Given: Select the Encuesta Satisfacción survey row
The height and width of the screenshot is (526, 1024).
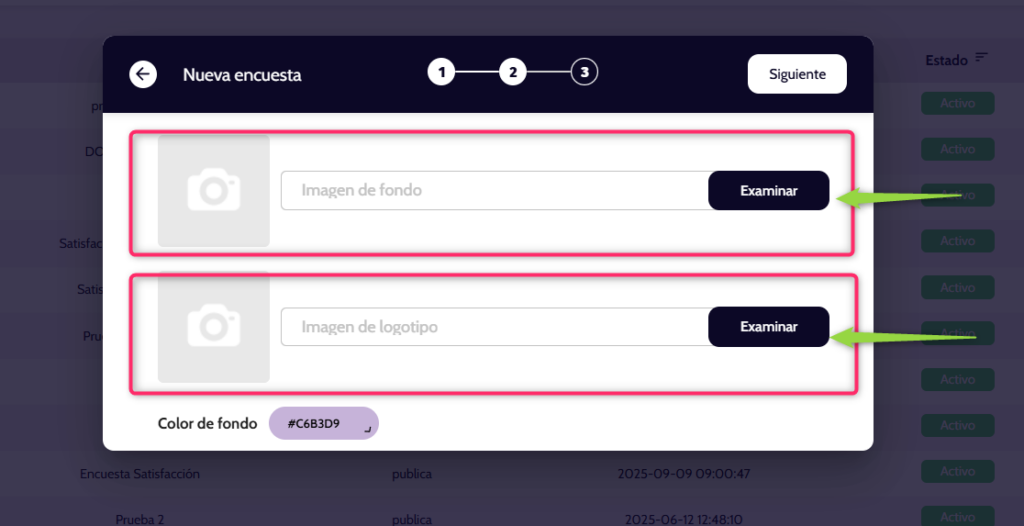Looking at the screenshot, I should tap(140, 473).
